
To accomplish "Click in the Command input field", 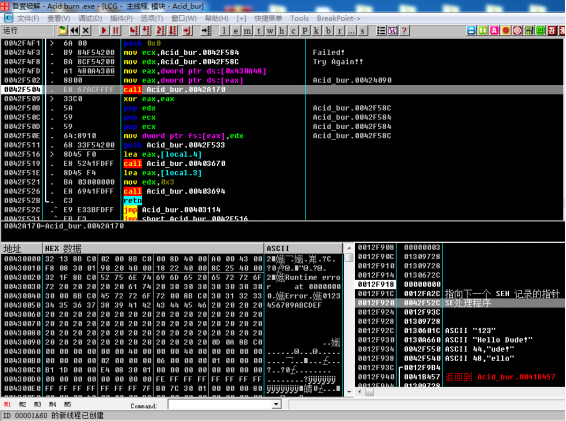I will click(220, 404).
